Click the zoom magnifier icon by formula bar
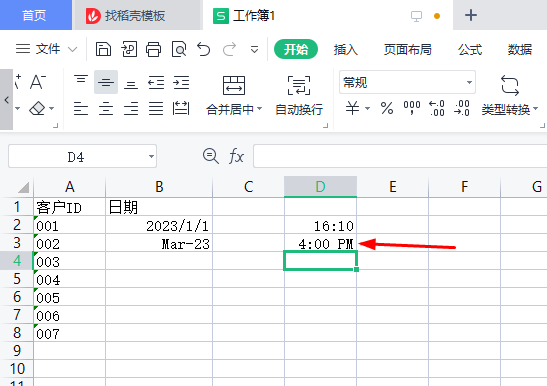 pyautogui.click(x=211, y=156)
